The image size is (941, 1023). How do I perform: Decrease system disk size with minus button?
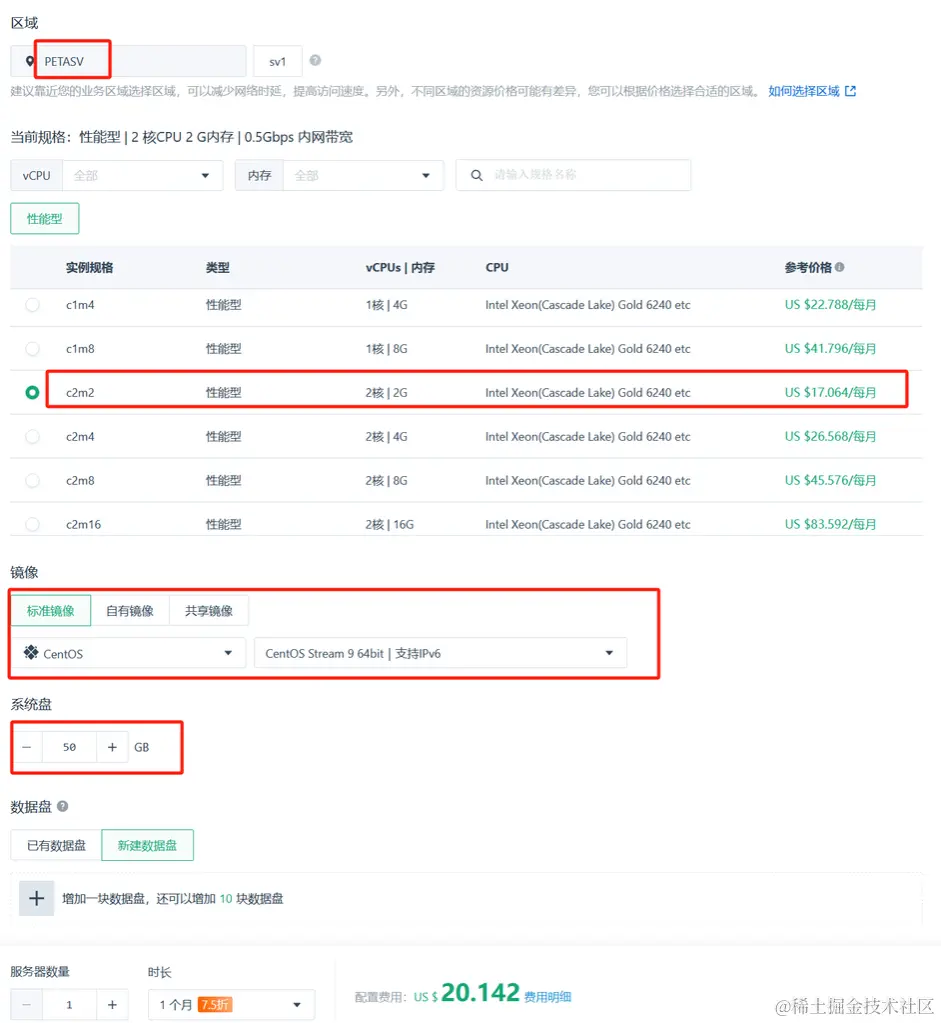click(x=27, y=747)
